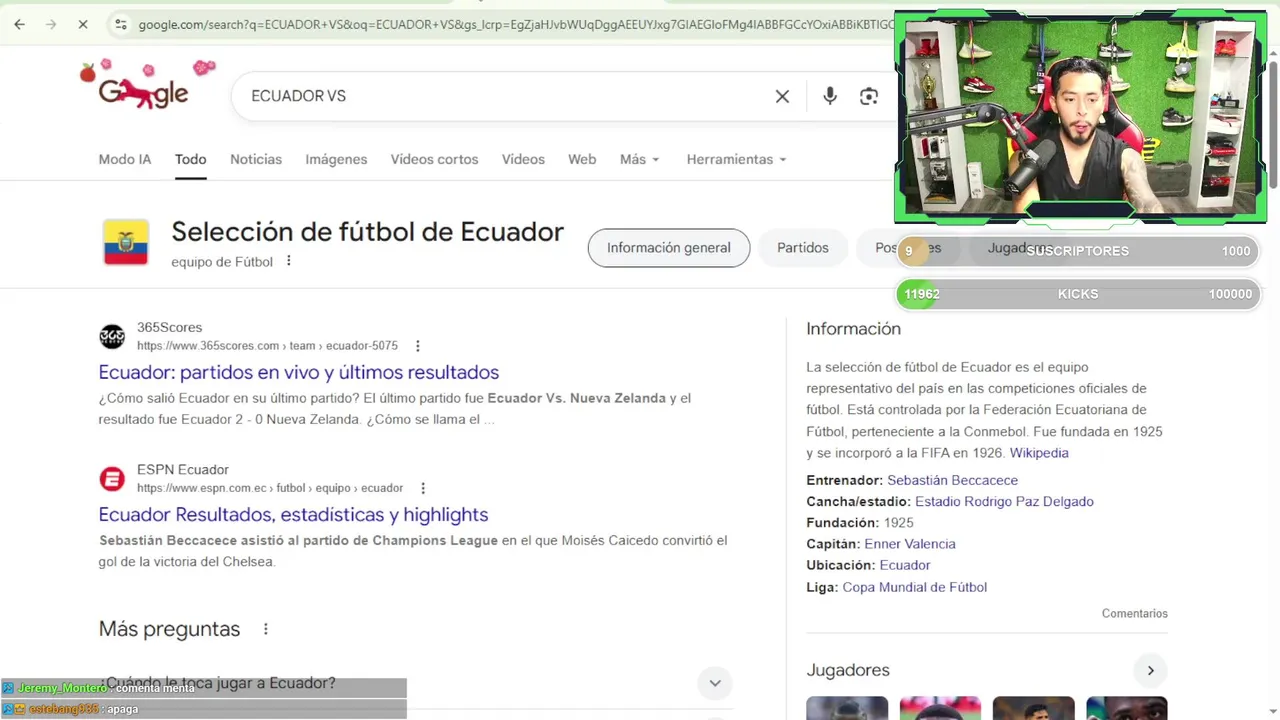Switch to Modo IA tab
Image resolution: width=1280 pixels, height=720 pixels.
tap(125, 159)
